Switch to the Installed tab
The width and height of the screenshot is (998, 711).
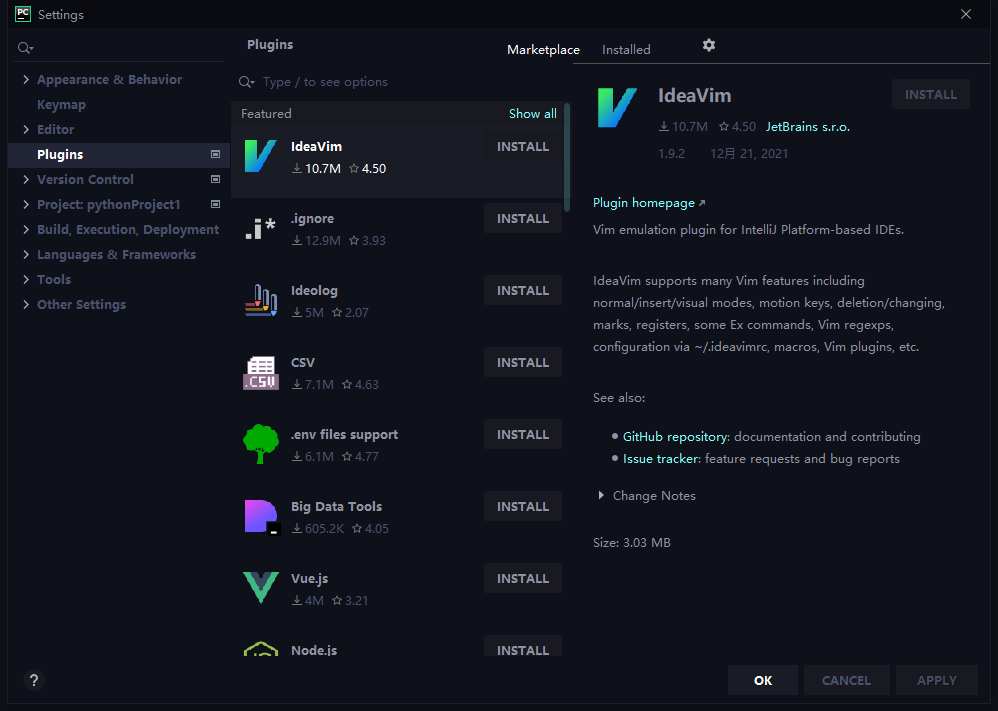pos(626,50)
